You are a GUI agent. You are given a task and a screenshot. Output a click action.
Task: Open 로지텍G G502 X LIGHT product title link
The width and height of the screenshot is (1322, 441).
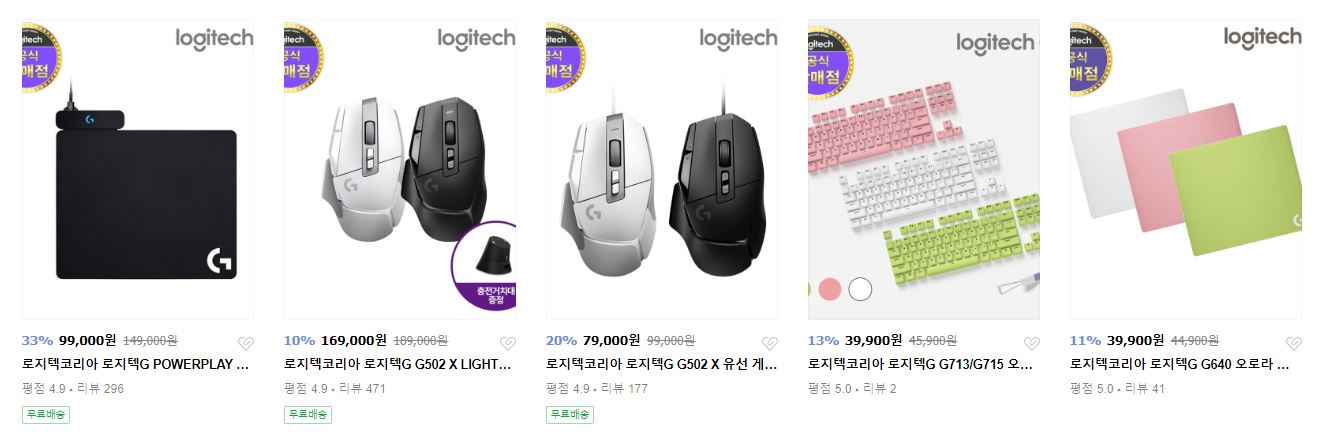tap(398, 365)
